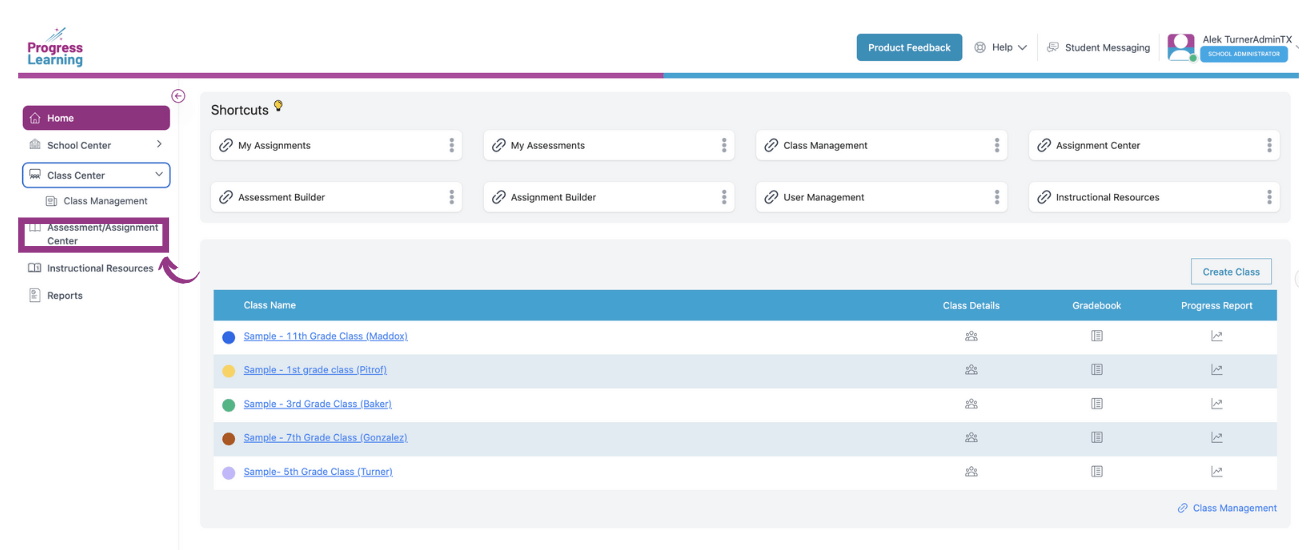1304x550 pixels.
Task: Open Class Details for 3rd Grade Class (Baker)
Action: pos(971,404)
